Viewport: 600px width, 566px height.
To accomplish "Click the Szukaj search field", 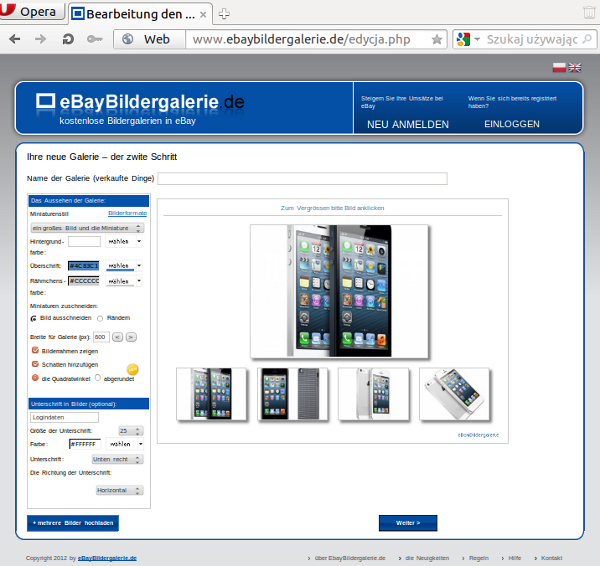I will click(532, 39).
